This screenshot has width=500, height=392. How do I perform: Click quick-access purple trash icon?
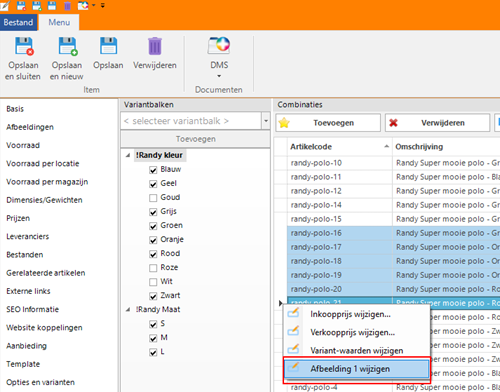pyautogui.click(x=67, y=6)
